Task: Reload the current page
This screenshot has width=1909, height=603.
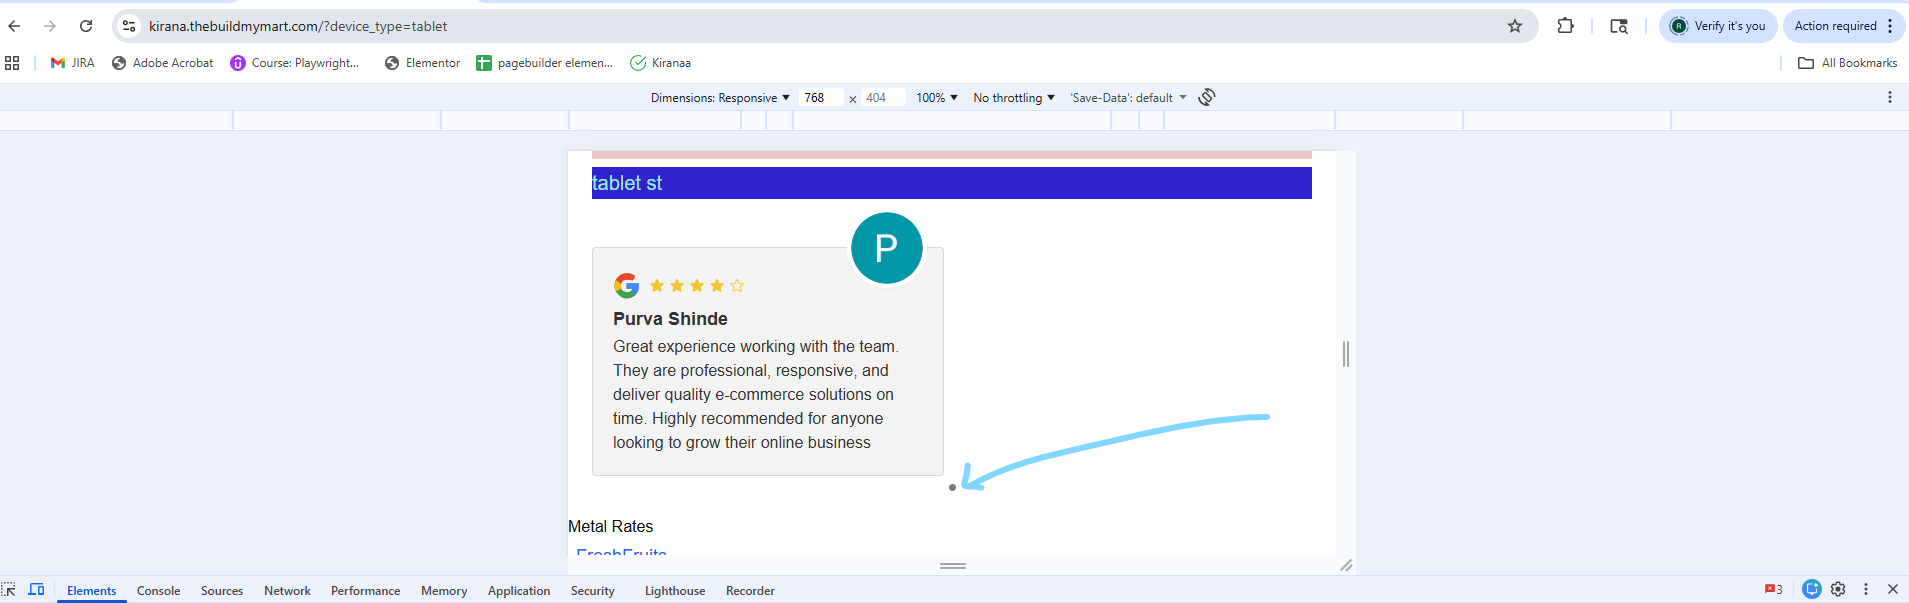Action: [x=86, y=26]
